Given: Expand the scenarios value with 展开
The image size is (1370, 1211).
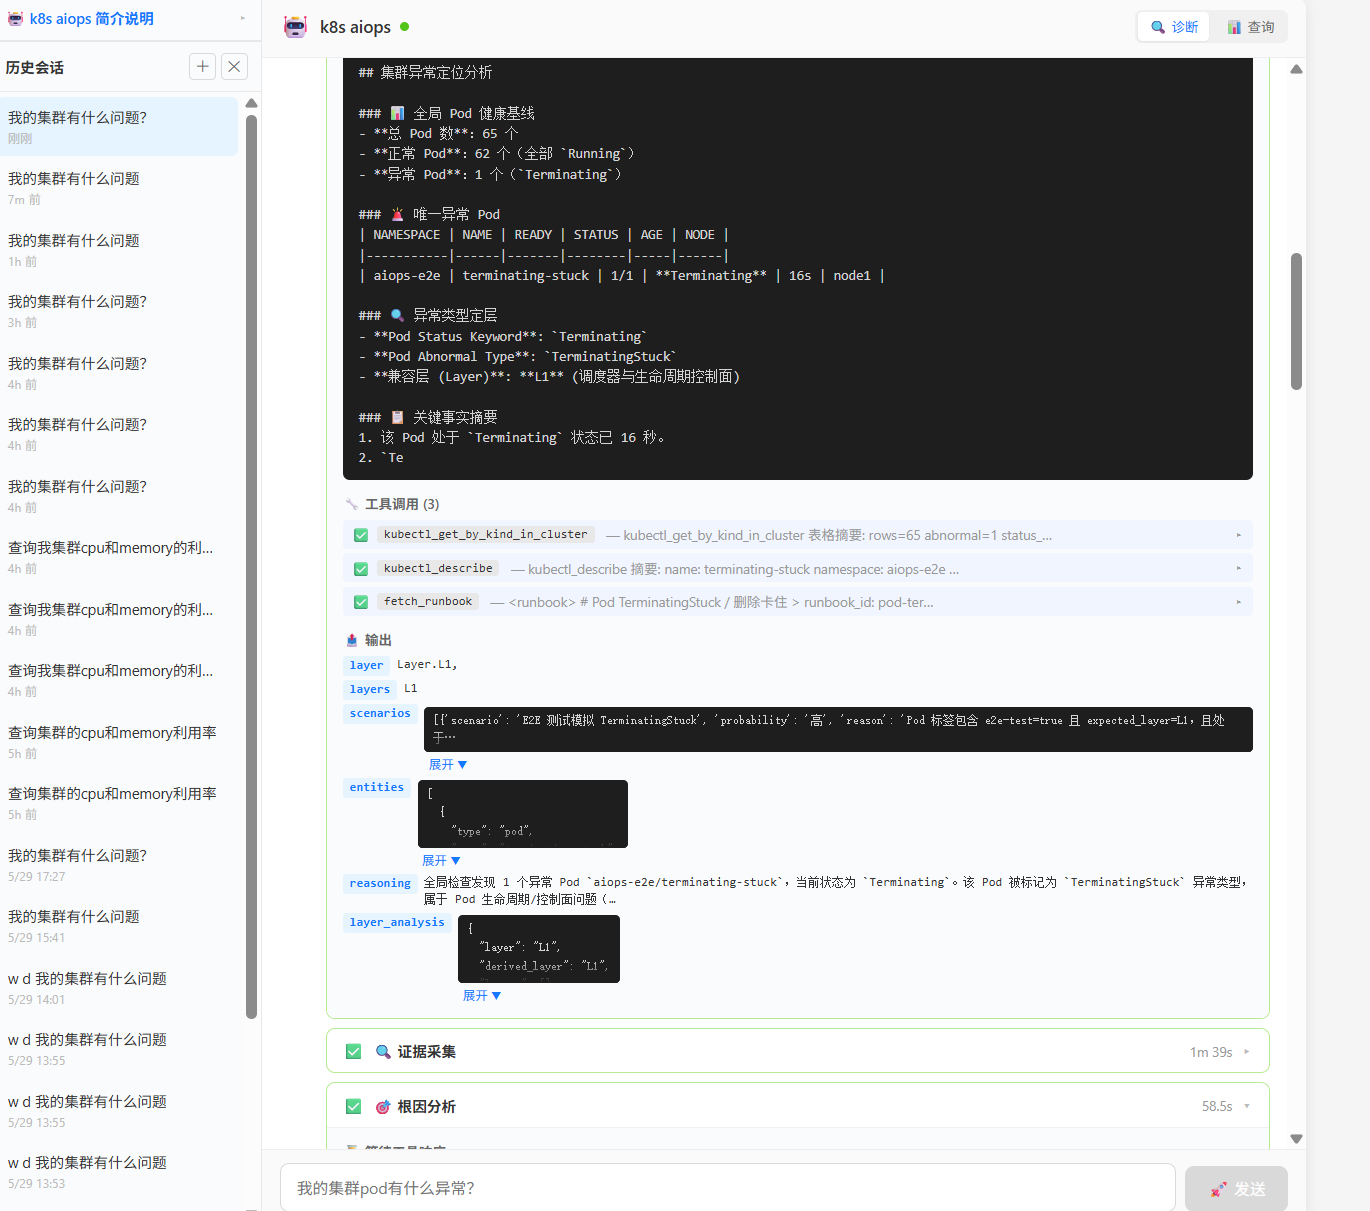Looking at the screenshot, I should point(448,764).
